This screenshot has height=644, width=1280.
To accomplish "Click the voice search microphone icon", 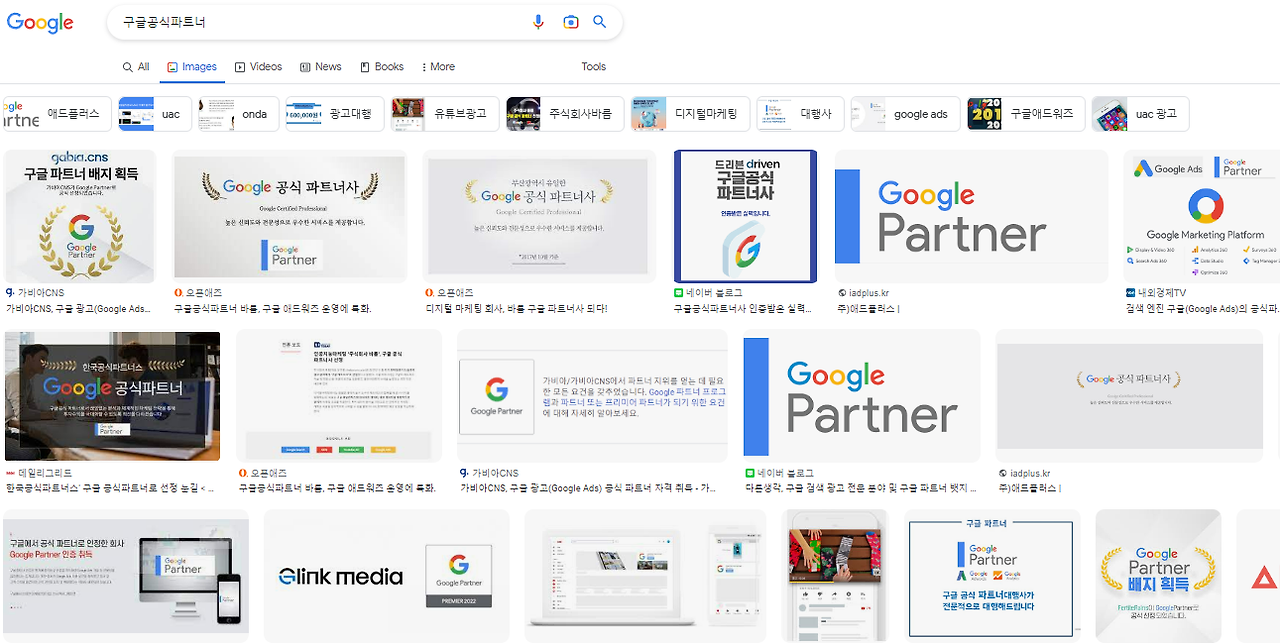I will coord(539,22).
